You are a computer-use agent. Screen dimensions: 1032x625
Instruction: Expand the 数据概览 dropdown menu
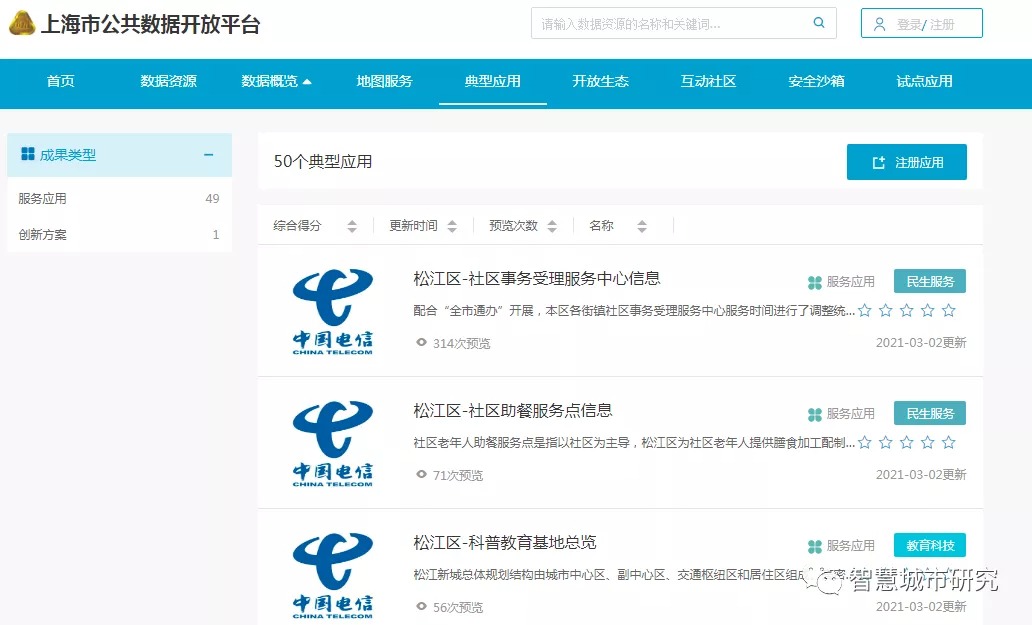tap(276, 82)
